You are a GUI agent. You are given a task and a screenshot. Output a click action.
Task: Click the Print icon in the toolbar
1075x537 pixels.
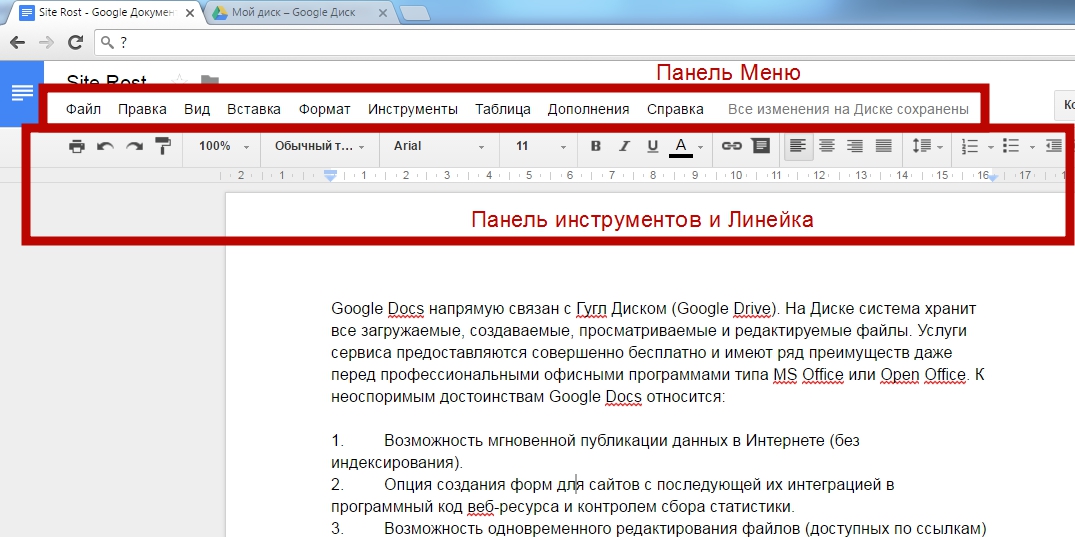77,146
